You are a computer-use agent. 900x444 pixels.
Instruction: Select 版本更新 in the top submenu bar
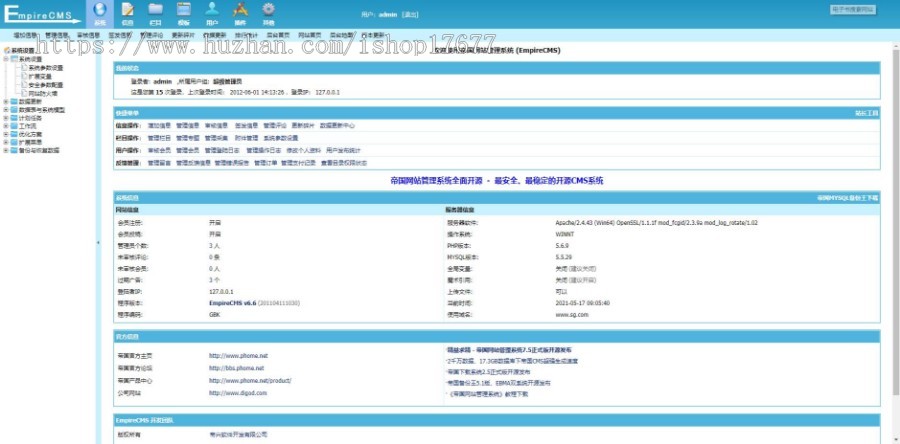point(373,36)
